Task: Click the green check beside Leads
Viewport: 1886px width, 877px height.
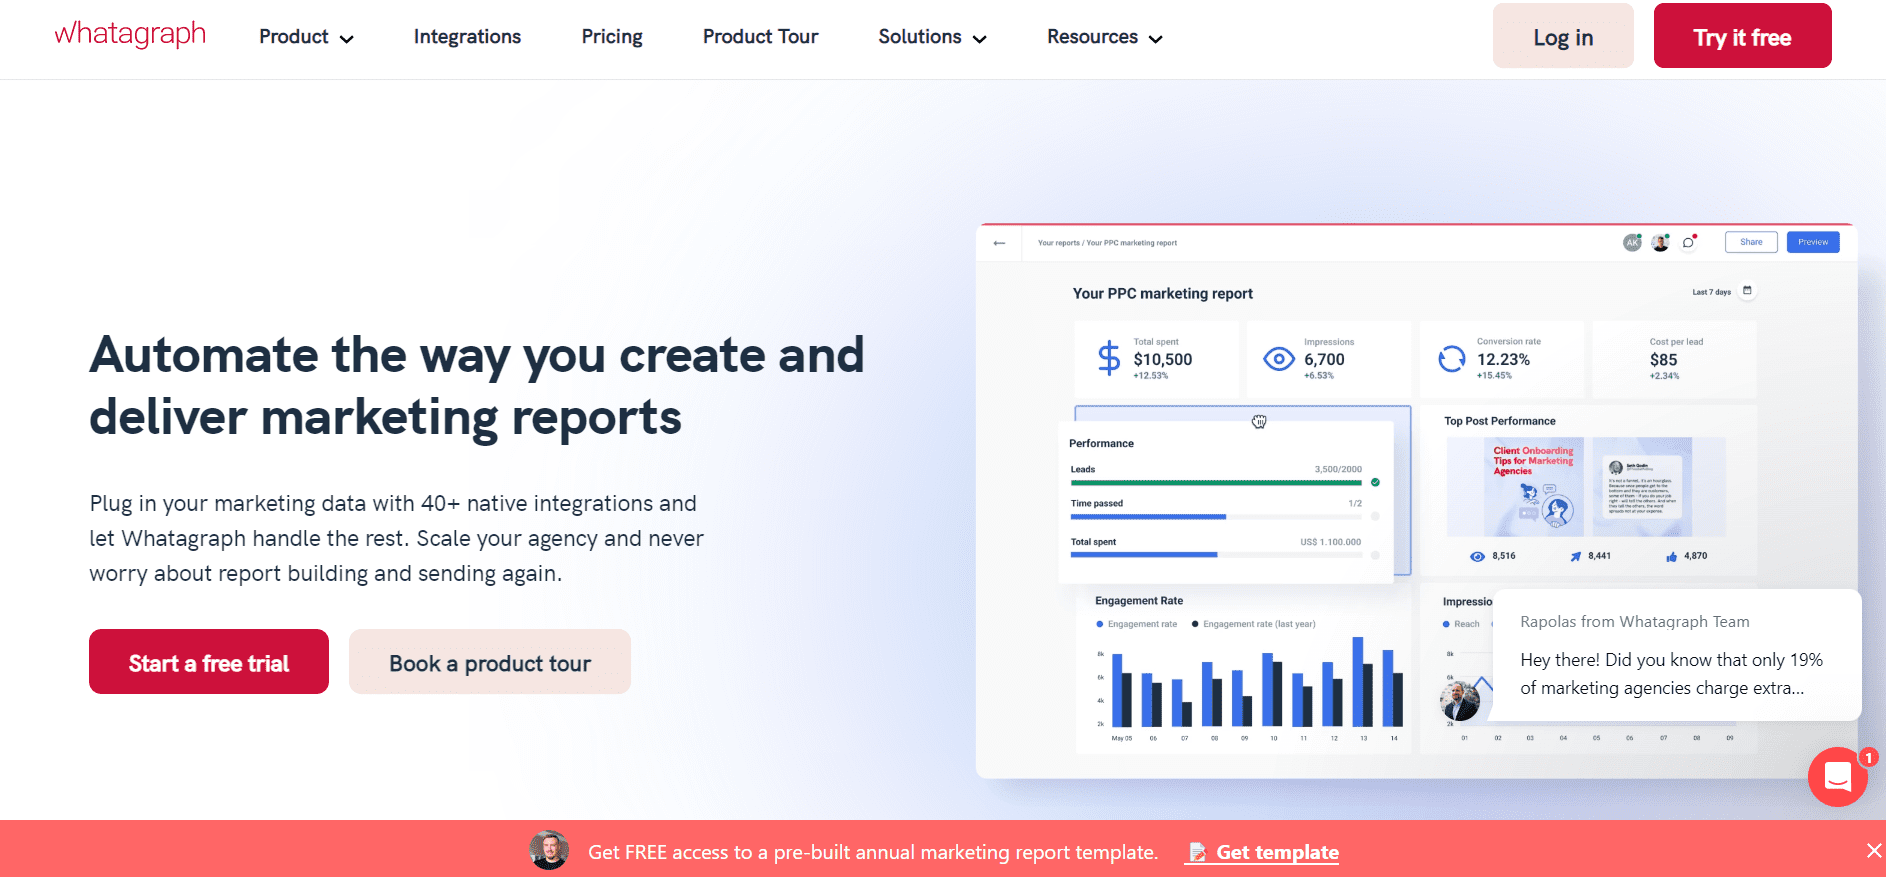Action: click(1375, 482)
